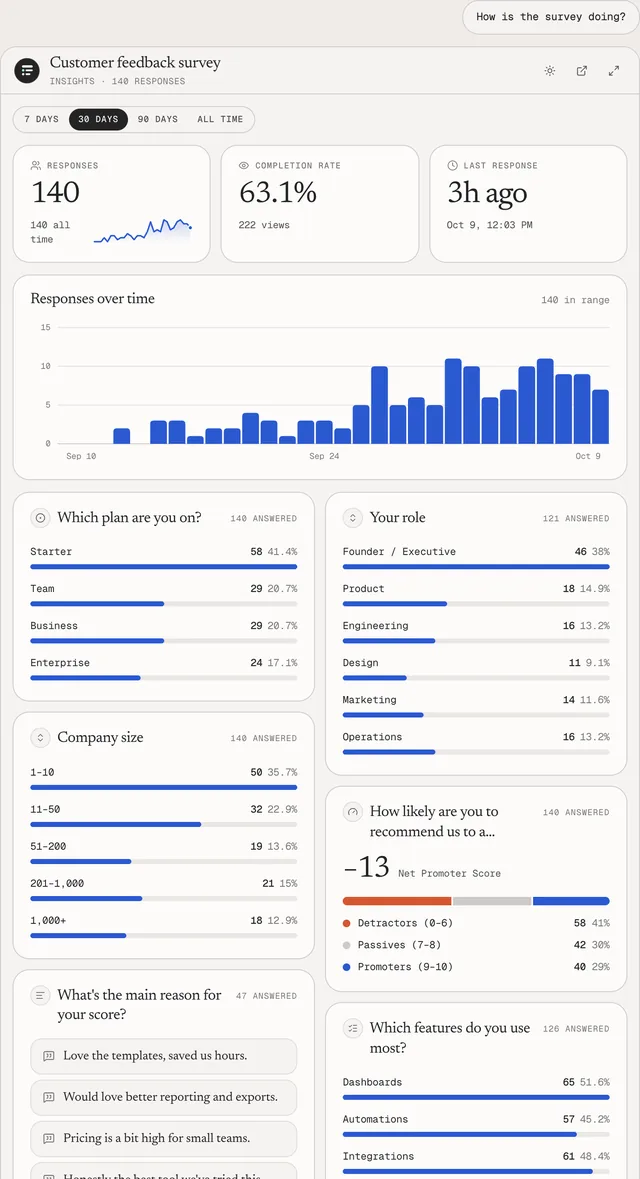Click the 'Customer feedback survey' title

point(135,62)
